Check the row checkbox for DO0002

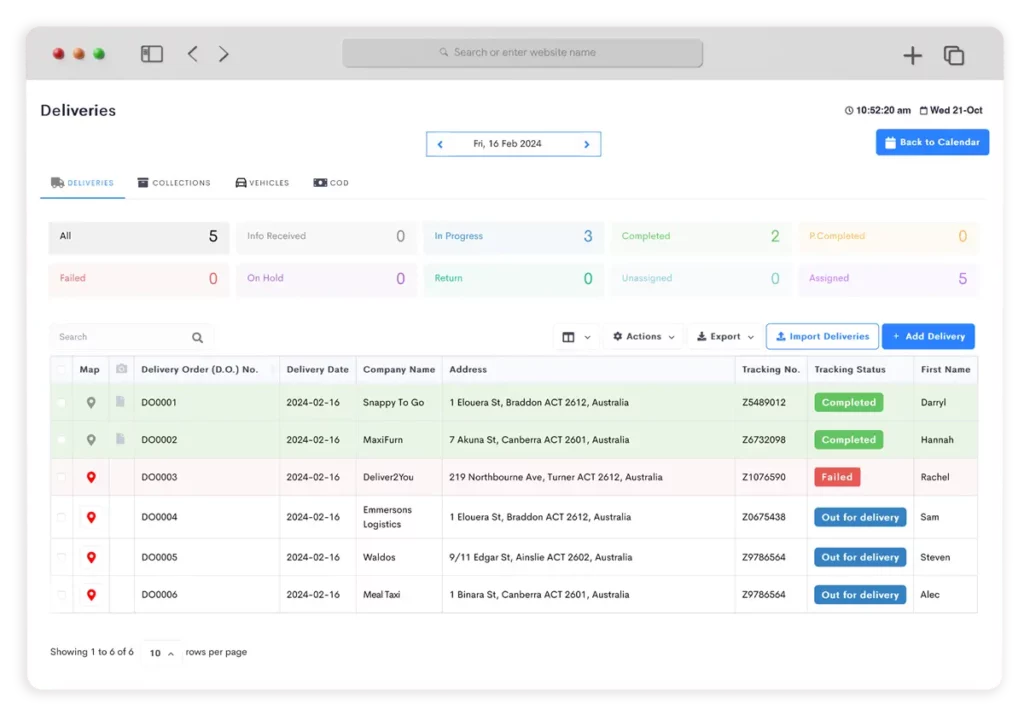(61, 439)
